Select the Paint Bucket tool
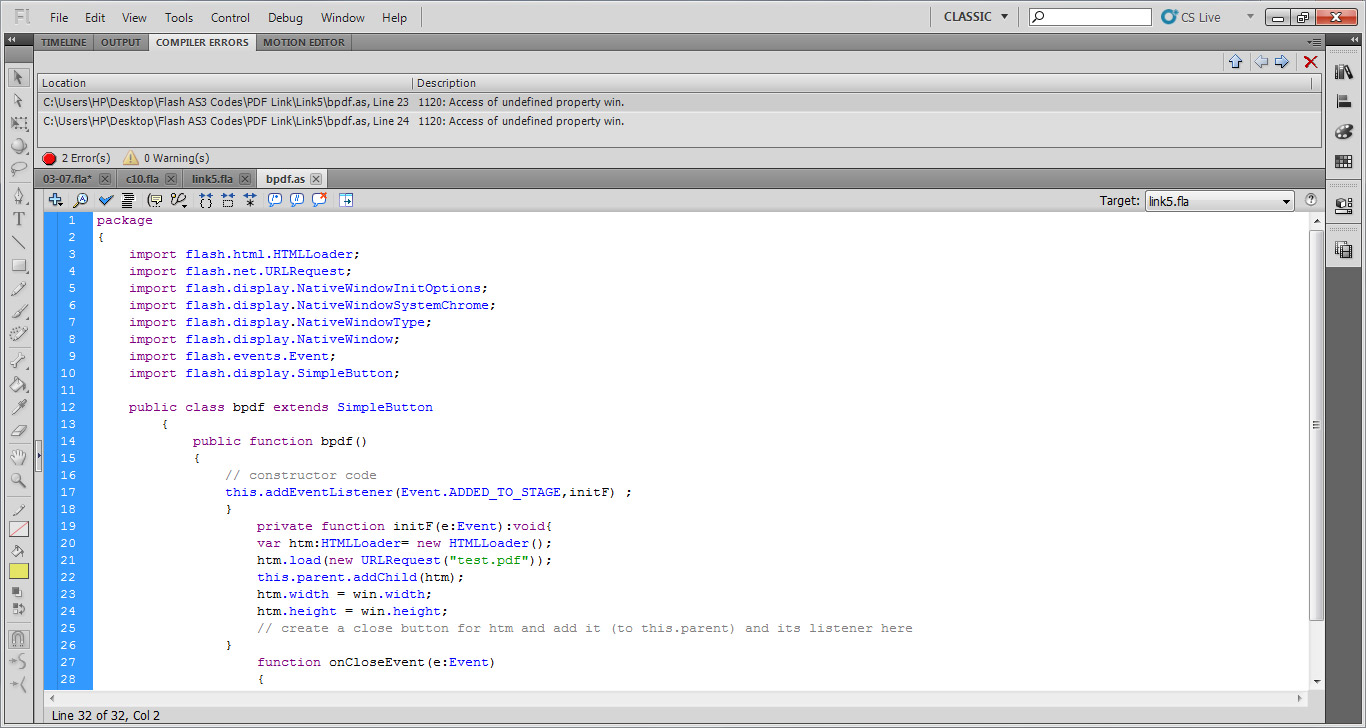This screenshot has width=1366, height=728. tap(18, 384)
